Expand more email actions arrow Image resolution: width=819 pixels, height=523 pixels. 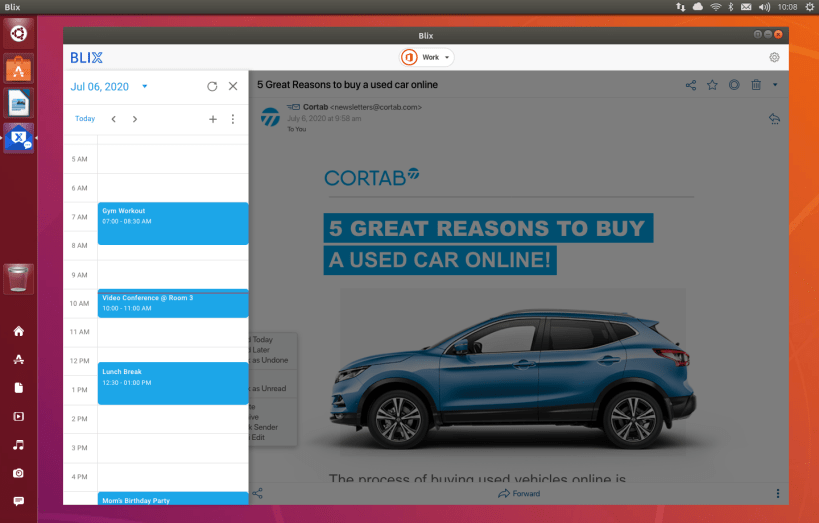tap(775, 85)
